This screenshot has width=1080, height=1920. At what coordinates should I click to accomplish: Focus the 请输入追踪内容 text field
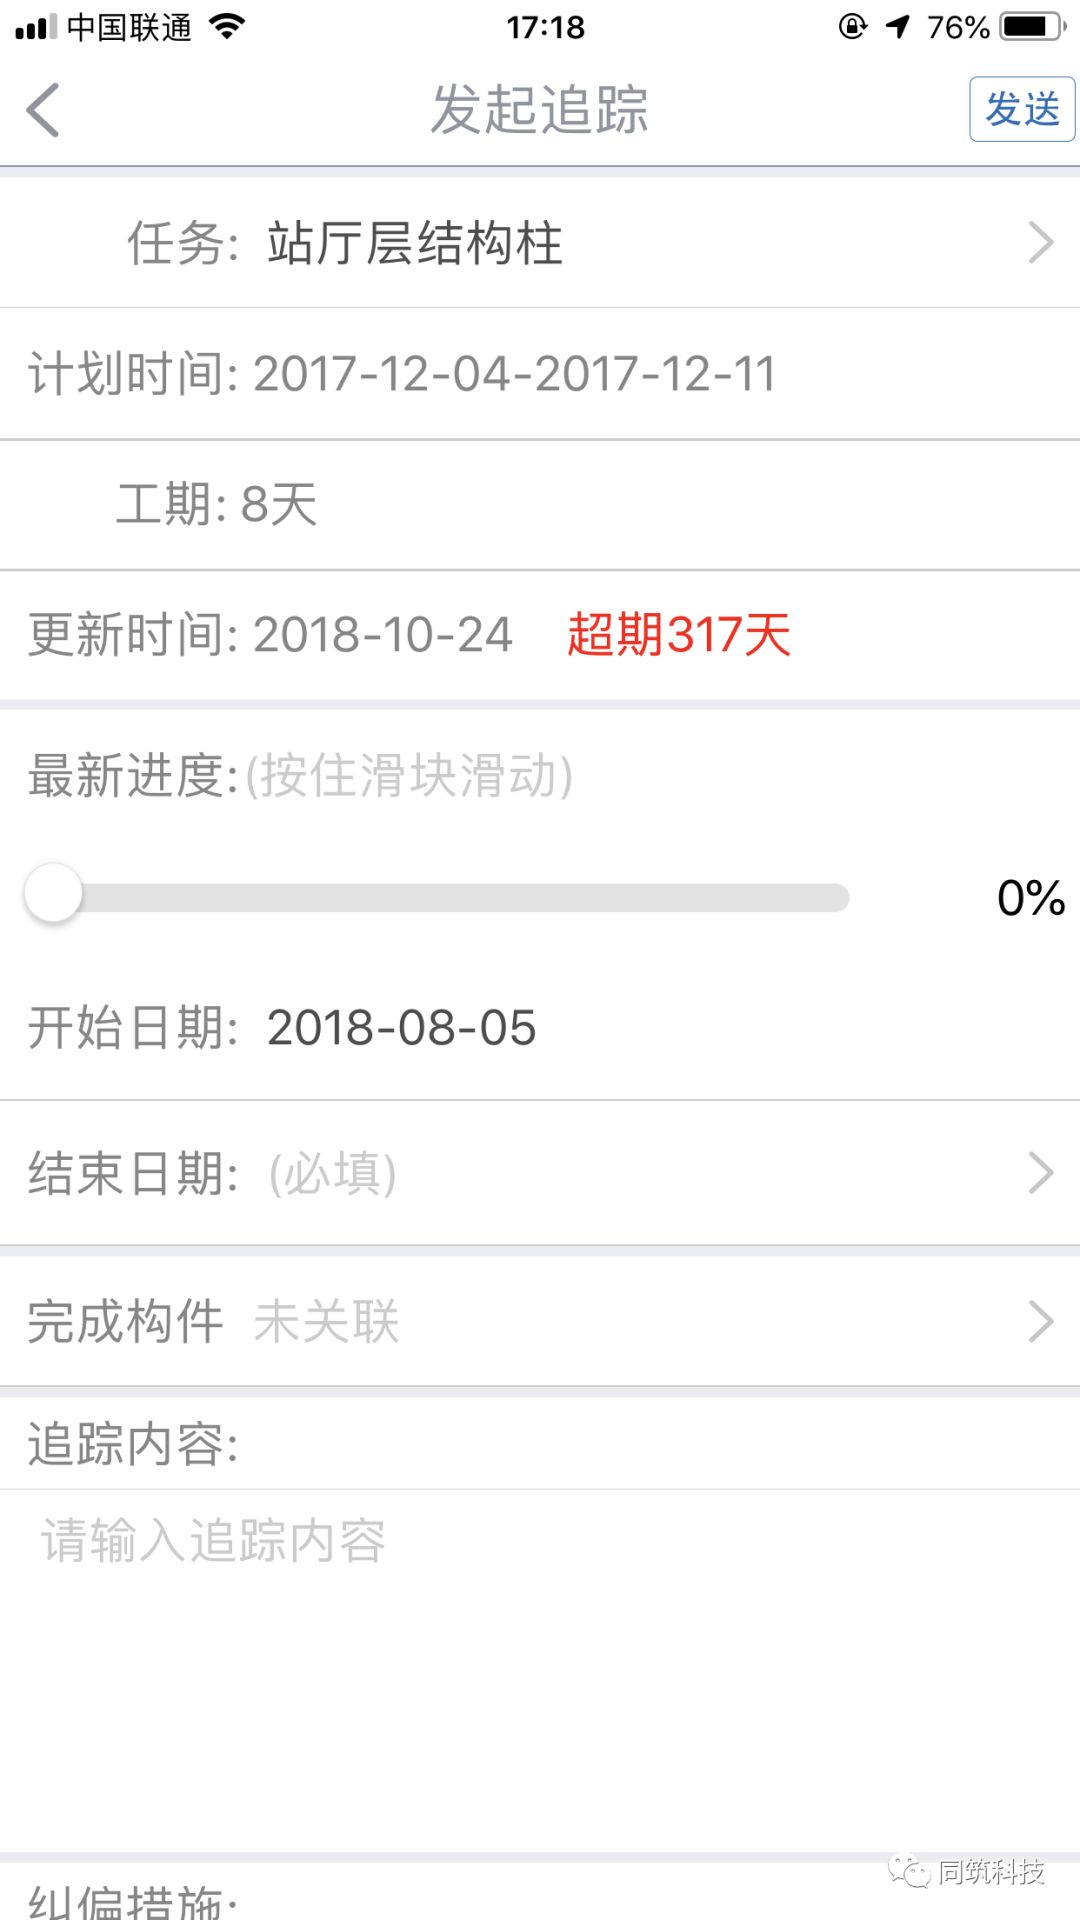(x=540, y=1670)
